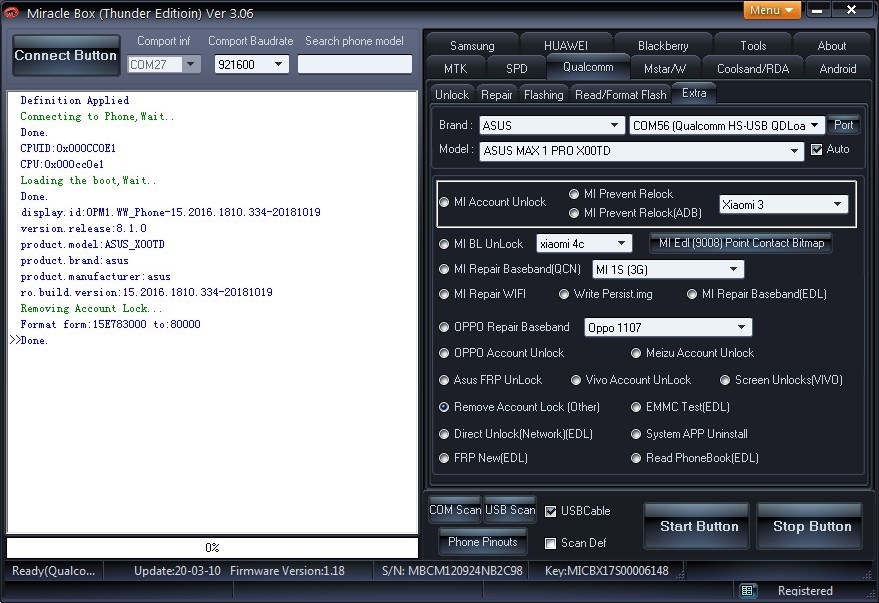Image resolution: width=879 pixels, height=603 pixels.
Task: Select the Extra sub-tab
Action: [x=694, y=93]
